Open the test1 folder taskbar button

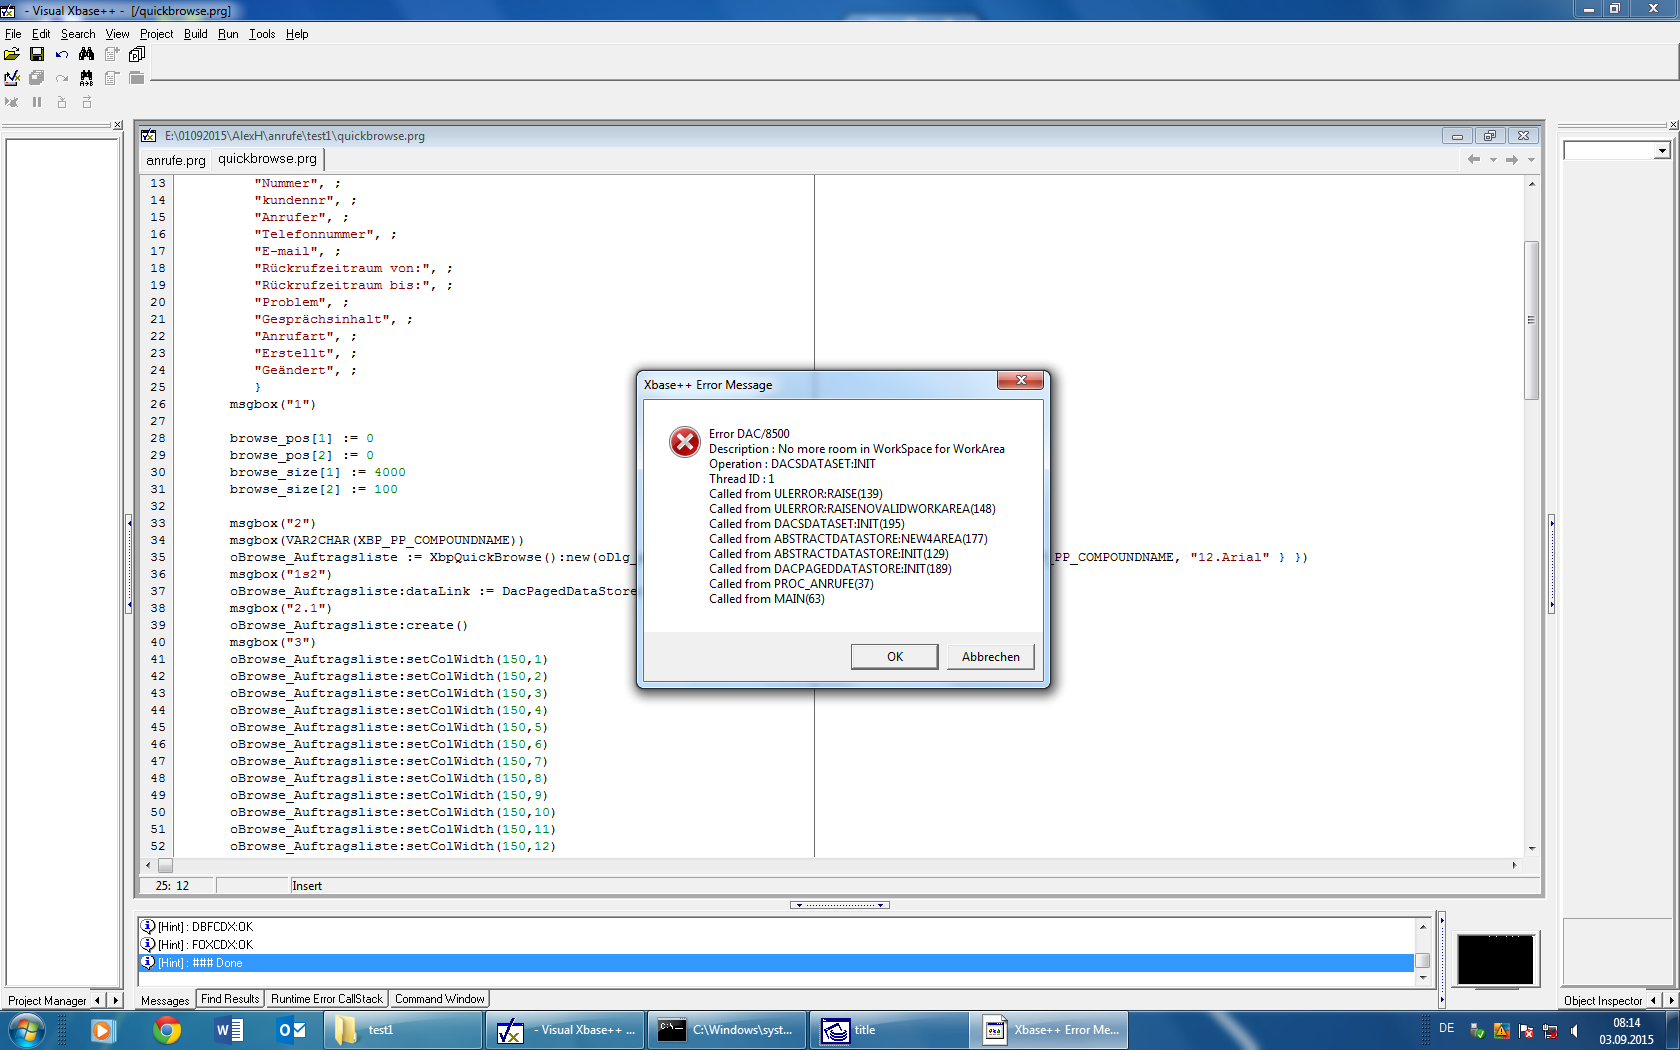(x=404, y=1030)
